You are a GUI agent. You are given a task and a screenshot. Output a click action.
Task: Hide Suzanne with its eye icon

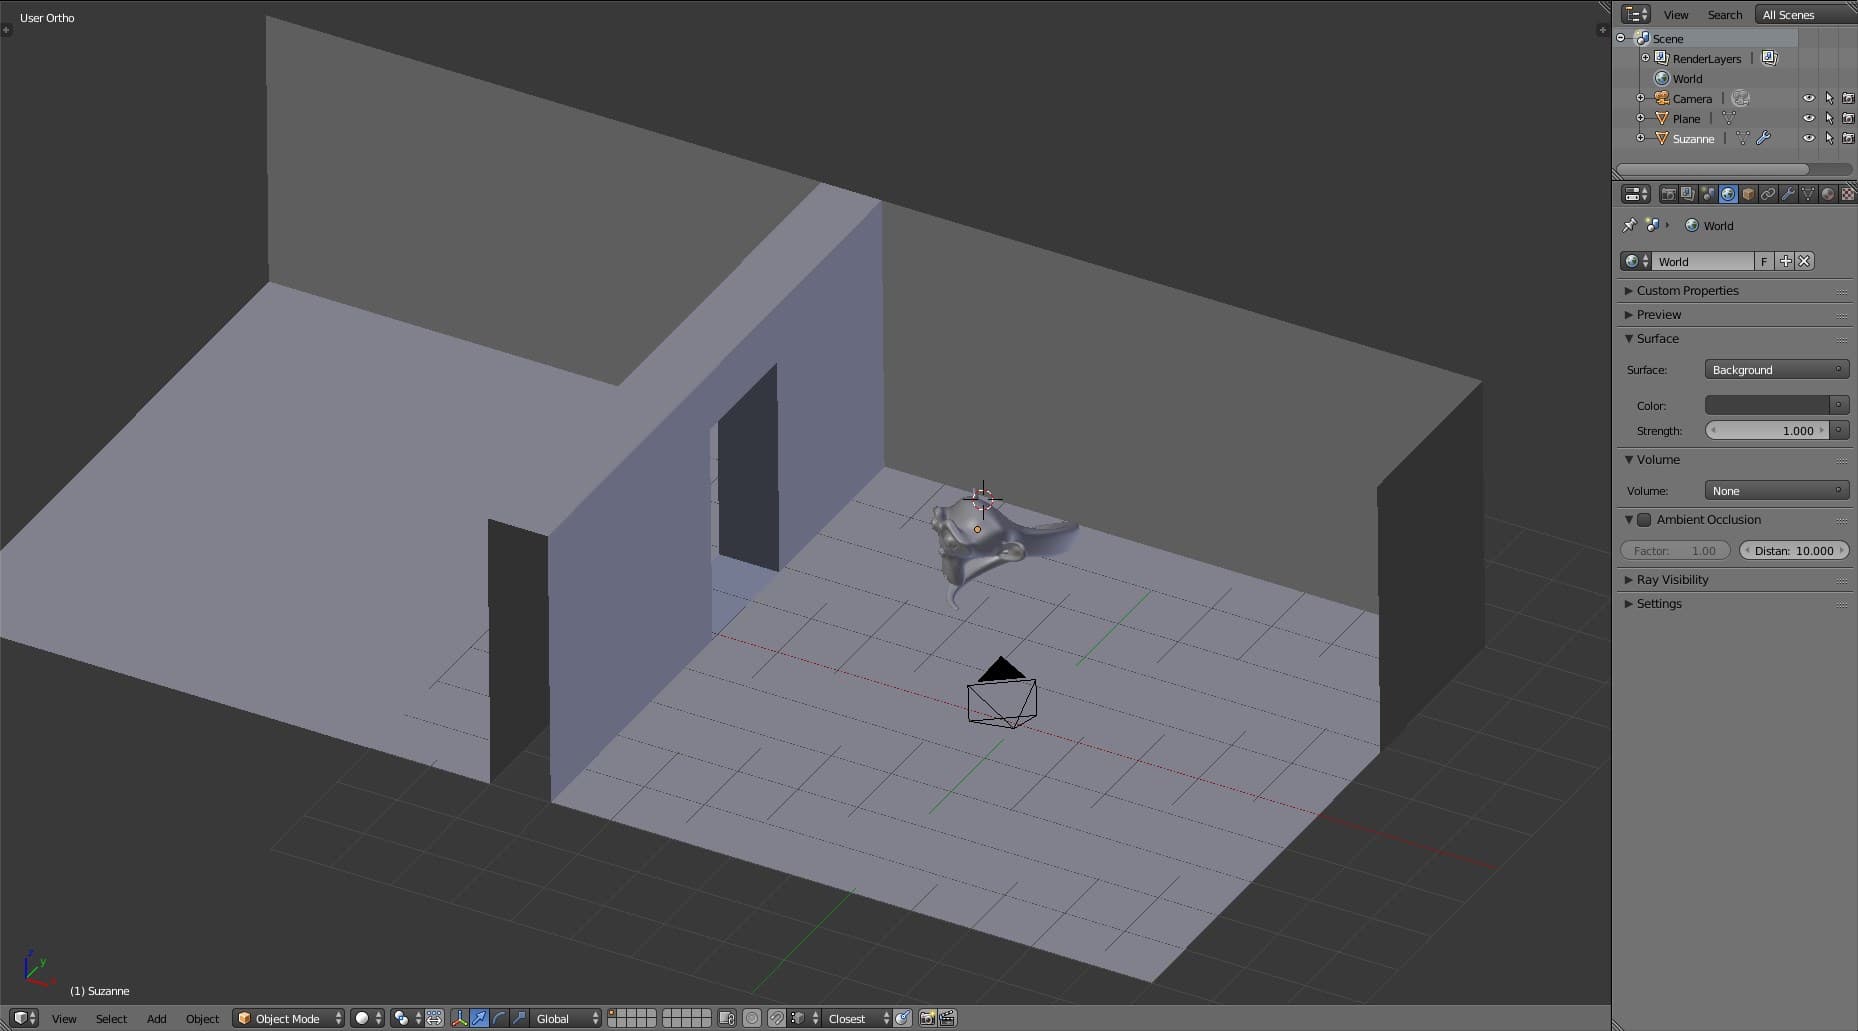(1808, 138)
